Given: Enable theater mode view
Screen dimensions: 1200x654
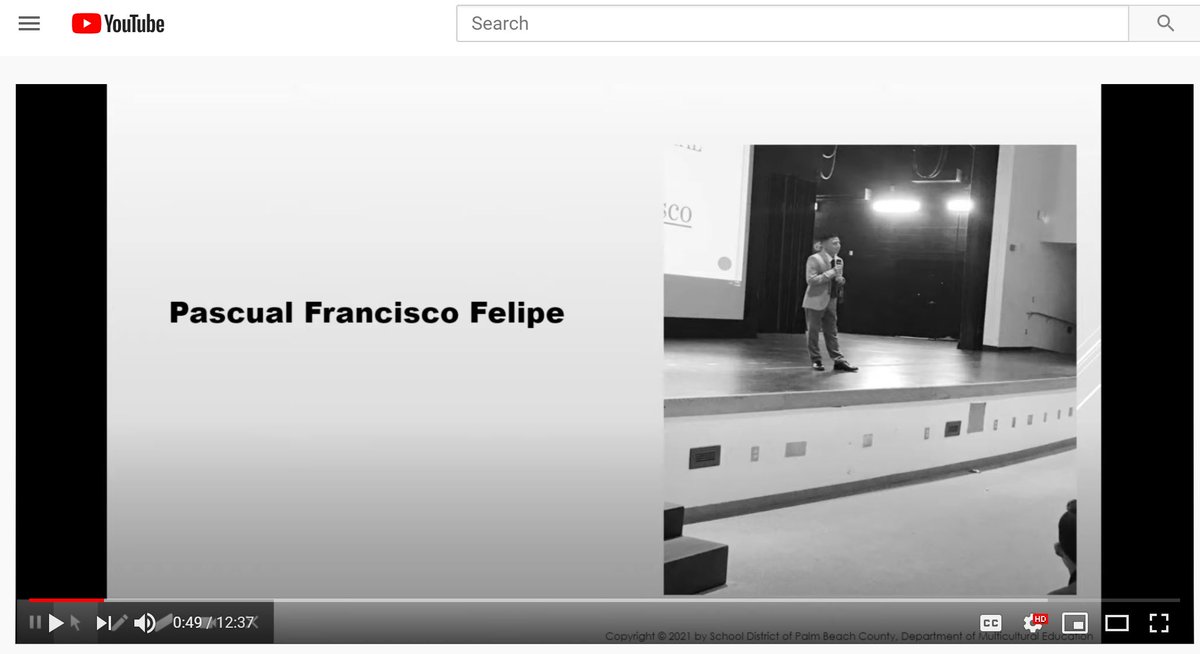Looking at the screenshot, I should (x=1117, y=623).
